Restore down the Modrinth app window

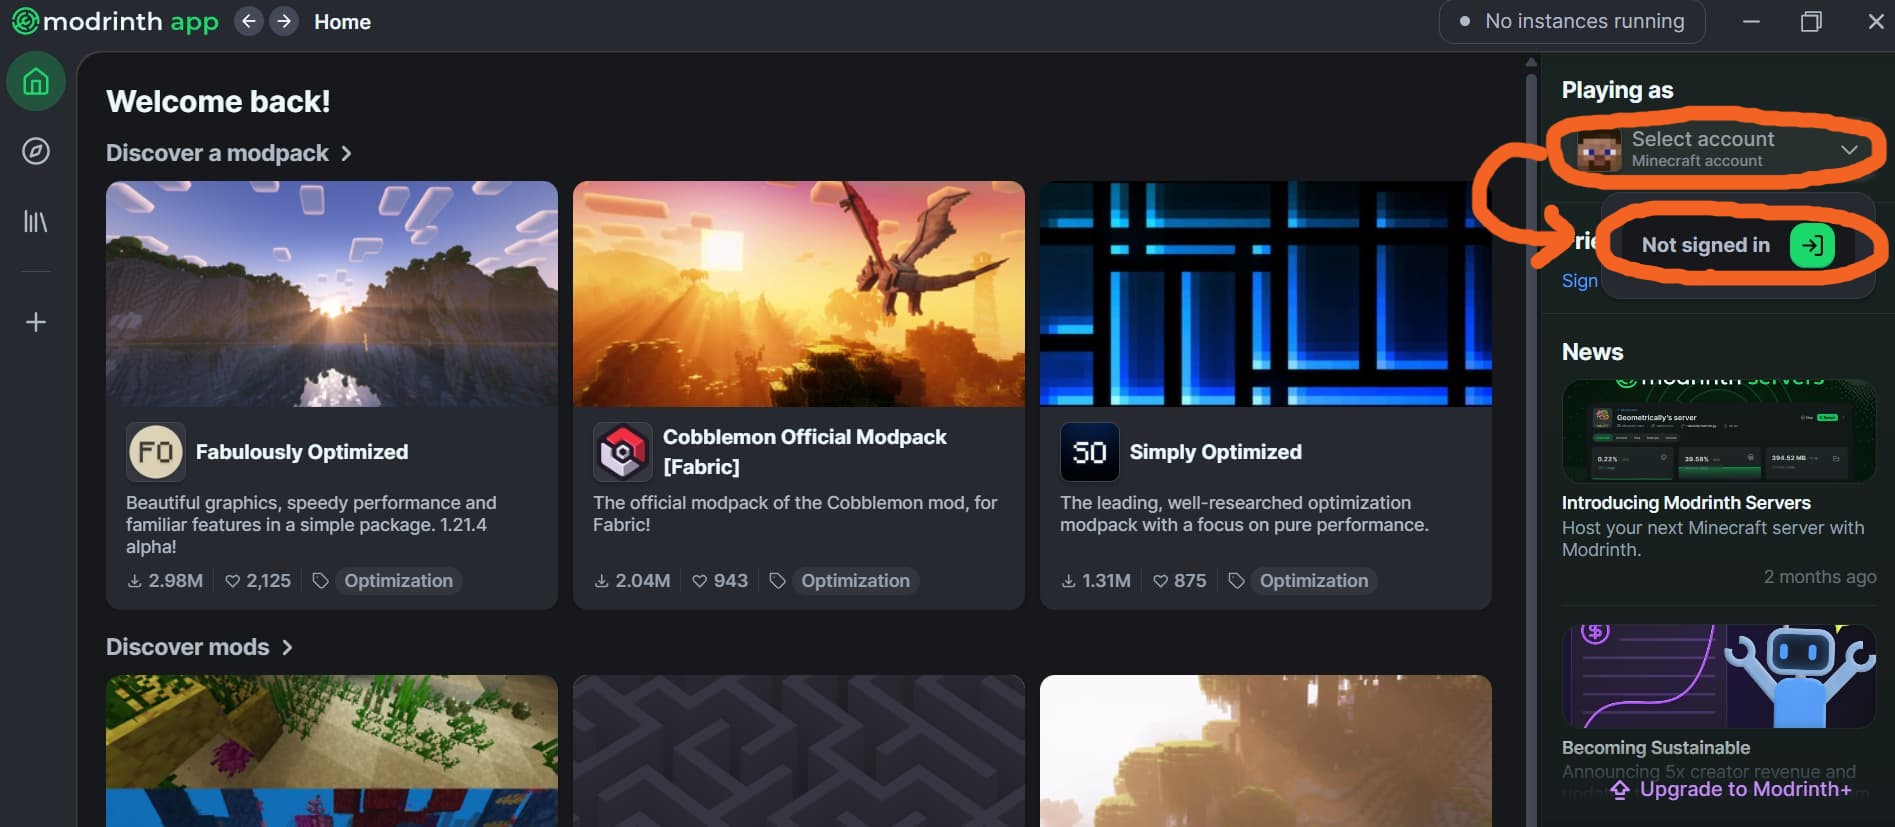coord(1811,21)
